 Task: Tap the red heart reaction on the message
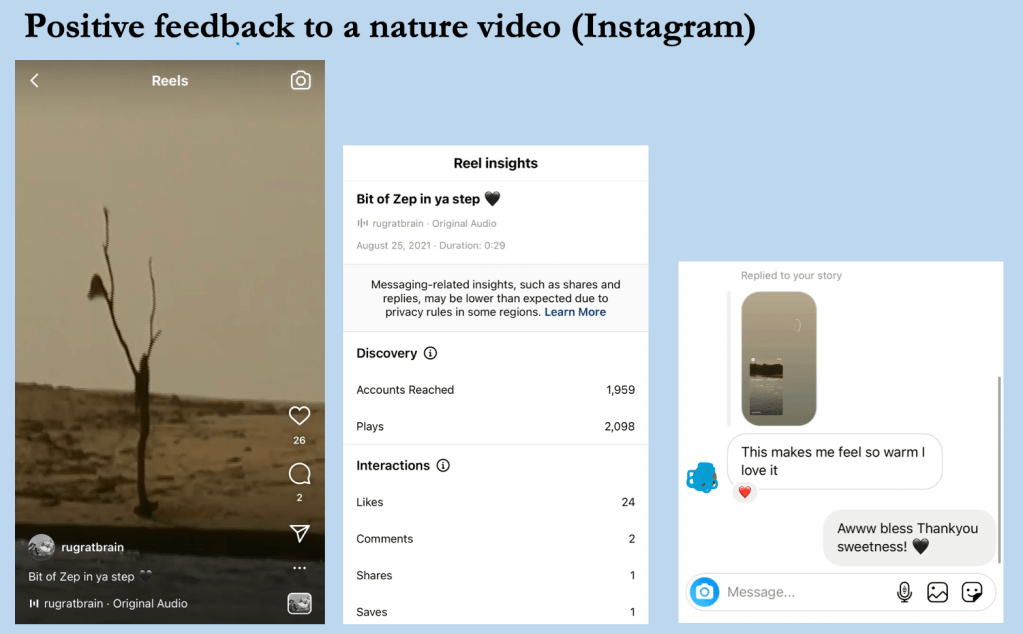click(744, 492)
